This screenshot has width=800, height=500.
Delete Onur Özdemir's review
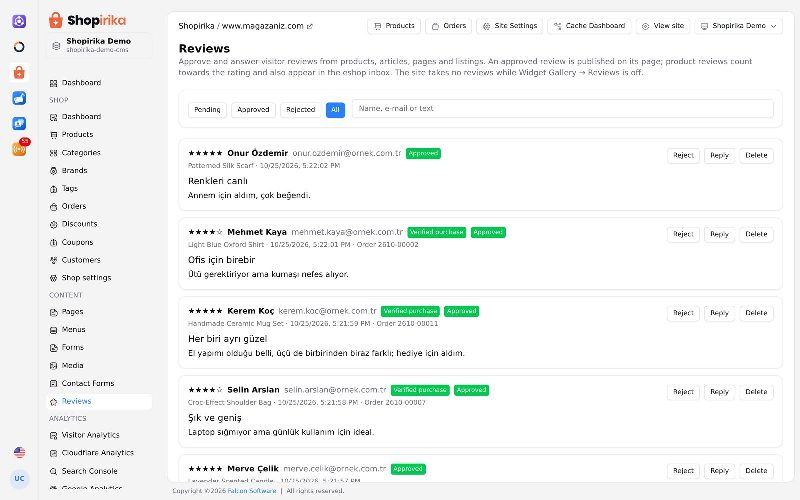click(756, 156)
